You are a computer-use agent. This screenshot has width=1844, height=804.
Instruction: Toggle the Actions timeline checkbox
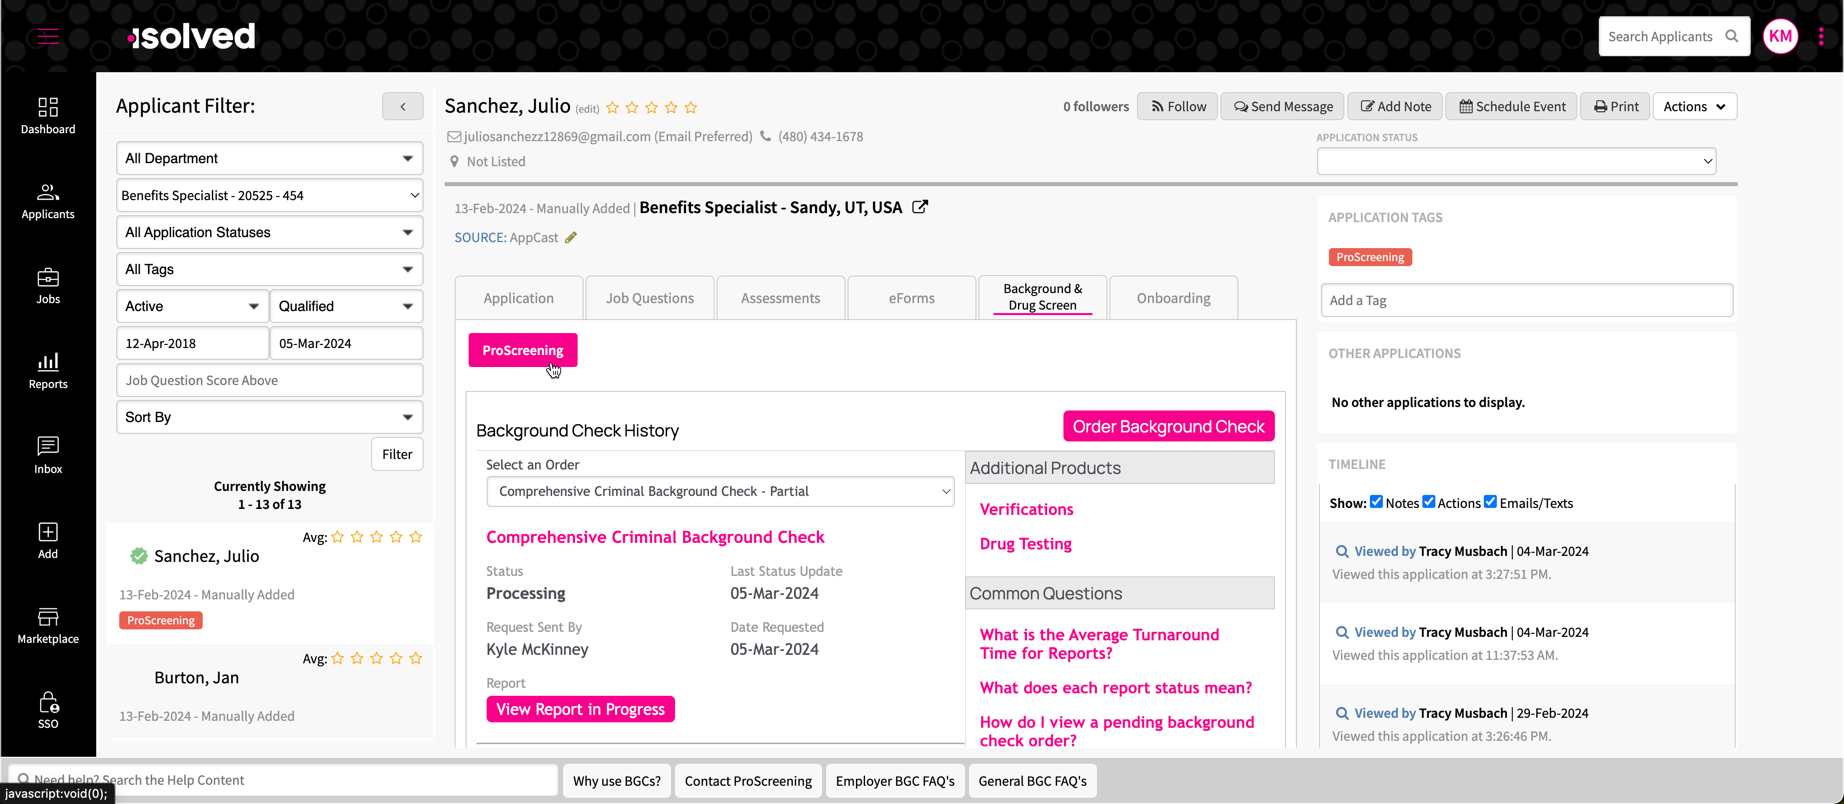click(x=1429, y=502)
